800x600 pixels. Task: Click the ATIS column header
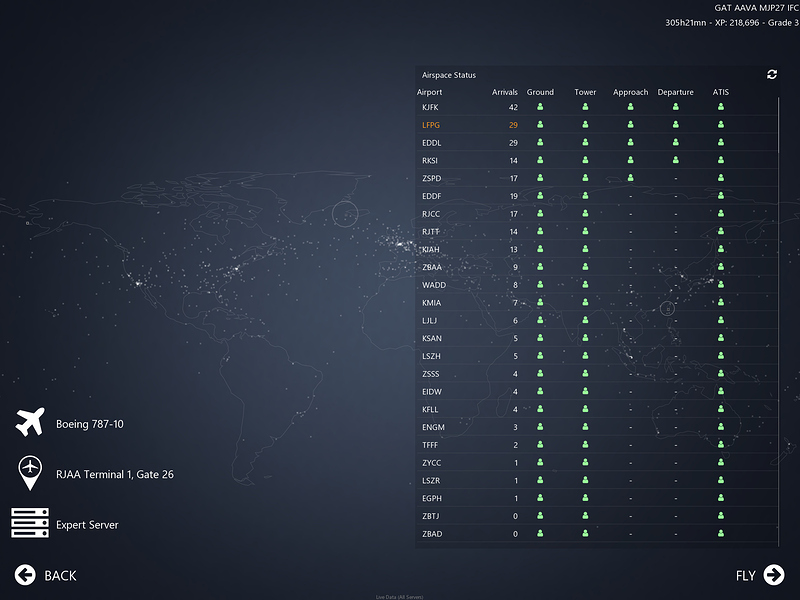[x=721, y=92]
